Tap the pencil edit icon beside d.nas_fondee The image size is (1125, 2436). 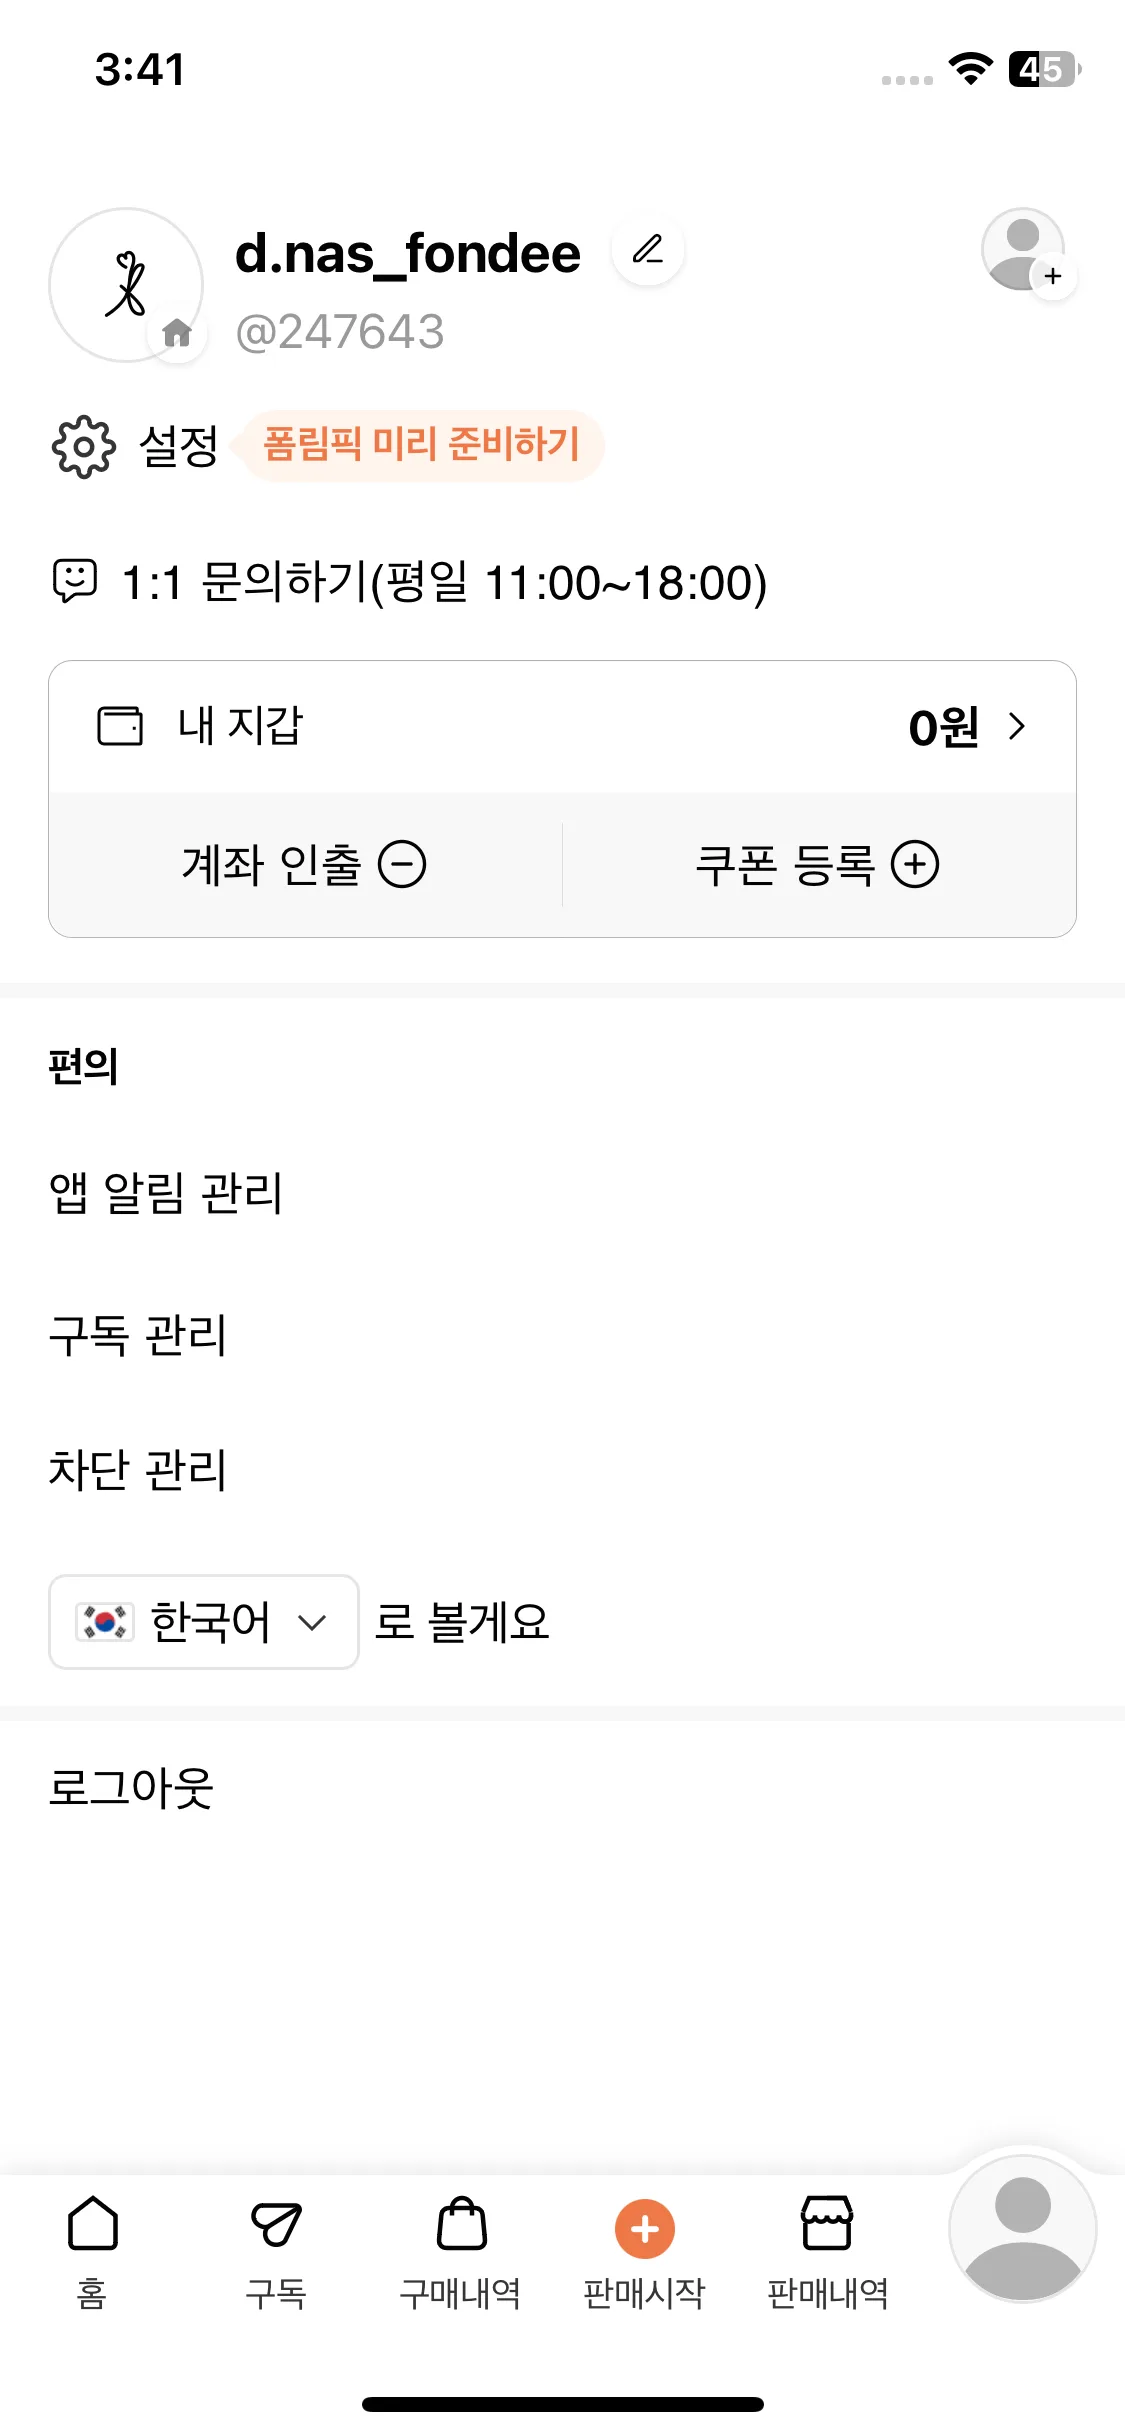(648, 249)
